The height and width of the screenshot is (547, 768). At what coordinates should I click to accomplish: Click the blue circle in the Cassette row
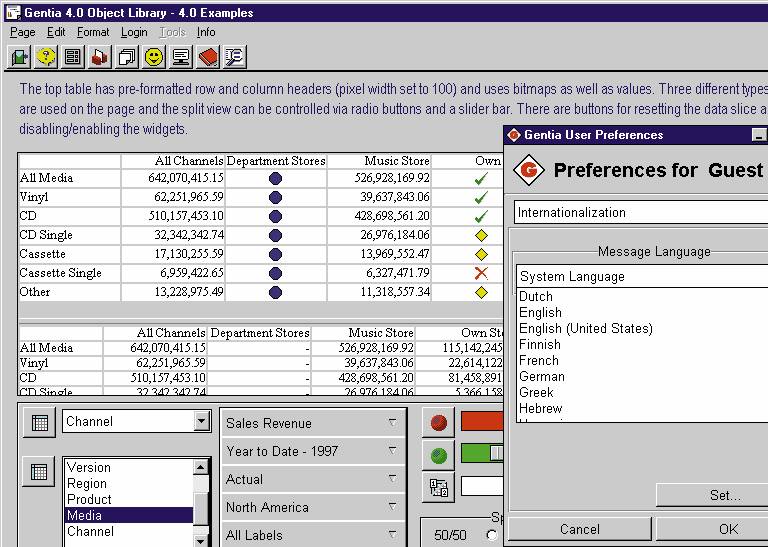(275, 254)
